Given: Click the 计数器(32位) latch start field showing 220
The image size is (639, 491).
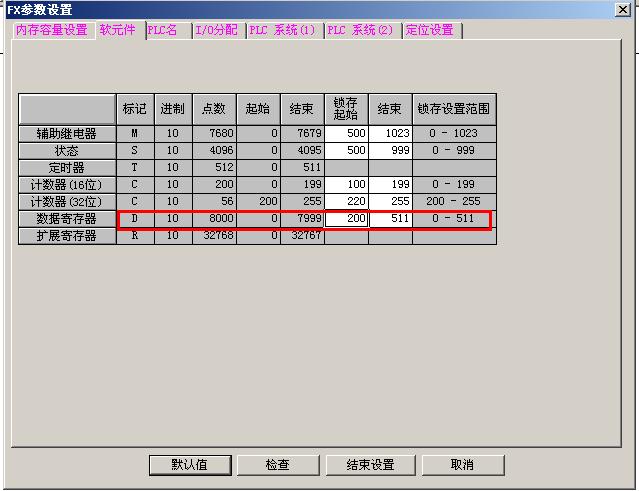Looking at the screenshot, I should [346, 202].
